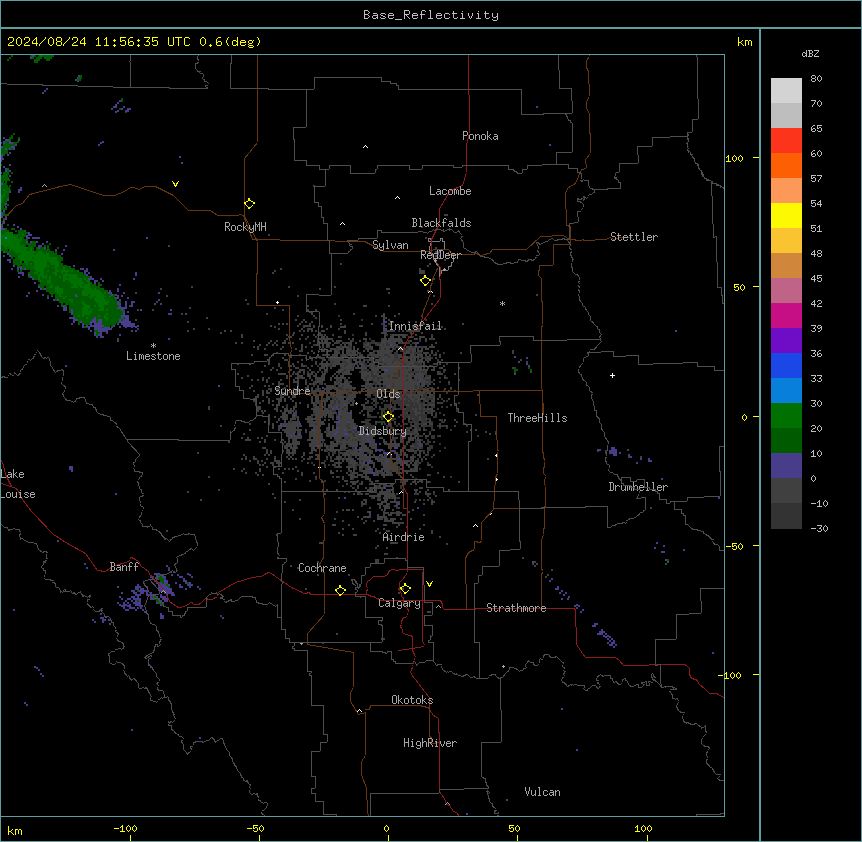
Task: Click the Blackfalds label
Action: click(441, 223)
